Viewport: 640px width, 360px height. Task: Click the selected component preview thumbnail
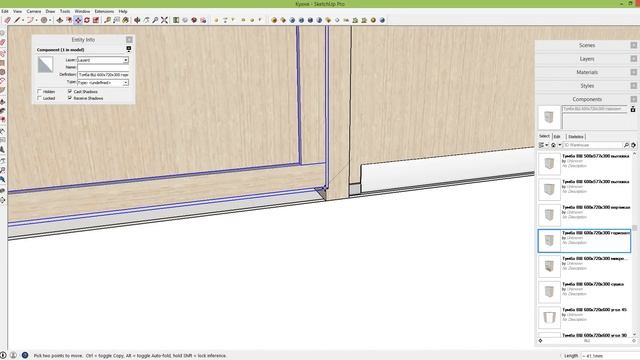pyautogui.click(x=549, y=117)
